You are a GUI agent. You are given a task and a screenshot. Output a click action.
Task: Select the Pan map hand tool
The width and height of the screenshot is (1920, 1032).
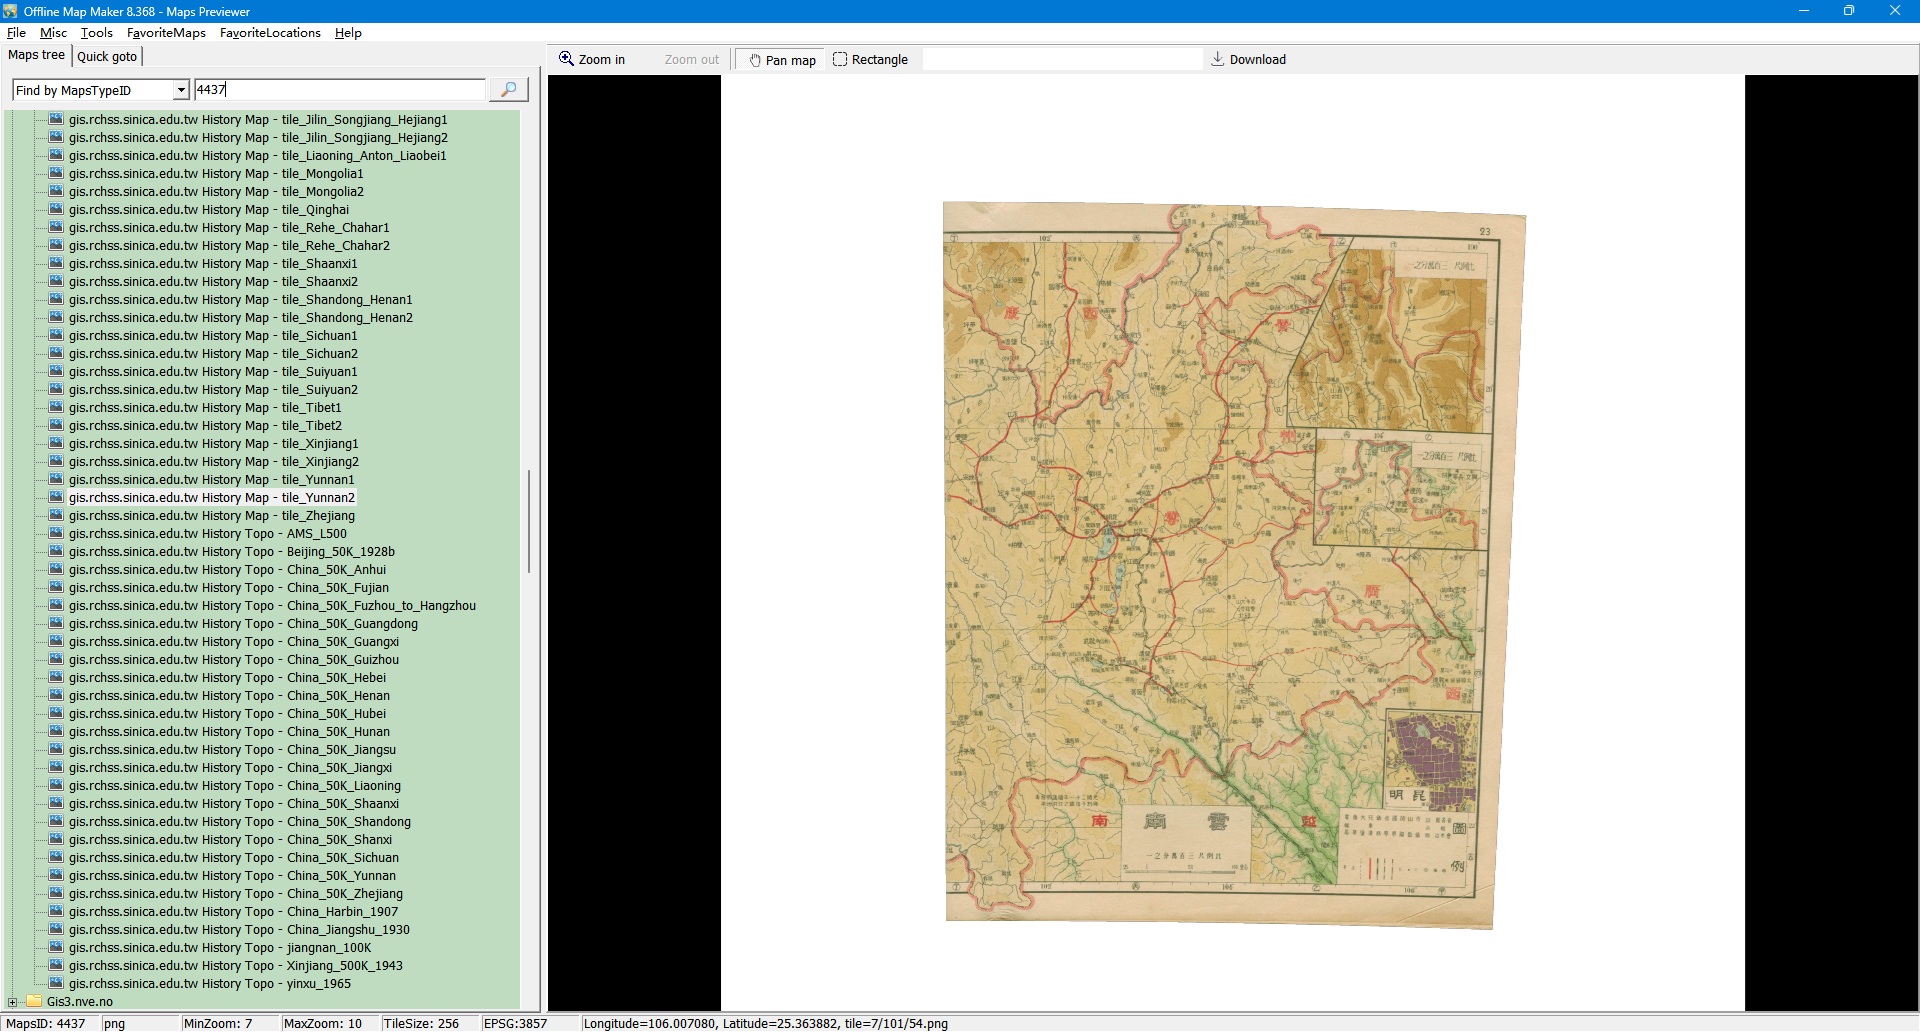(x=782, y=60)
